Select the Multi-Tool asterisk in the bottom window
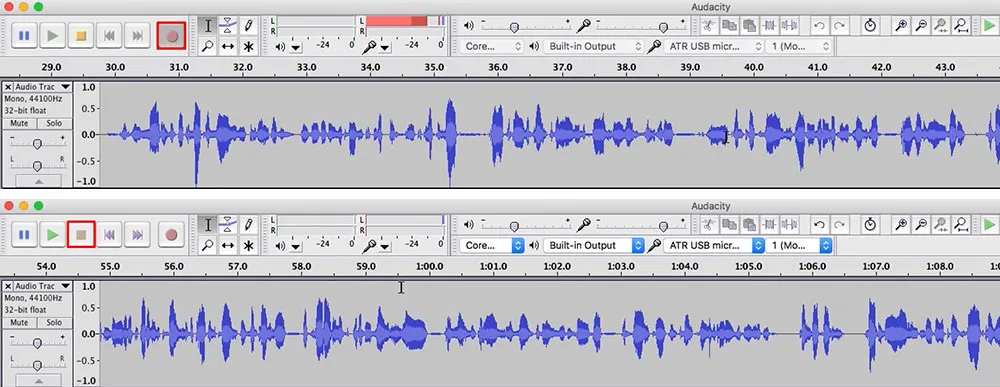Image resolution: width=1000 pixels, height=387 pixels. (x=248, y=245)
